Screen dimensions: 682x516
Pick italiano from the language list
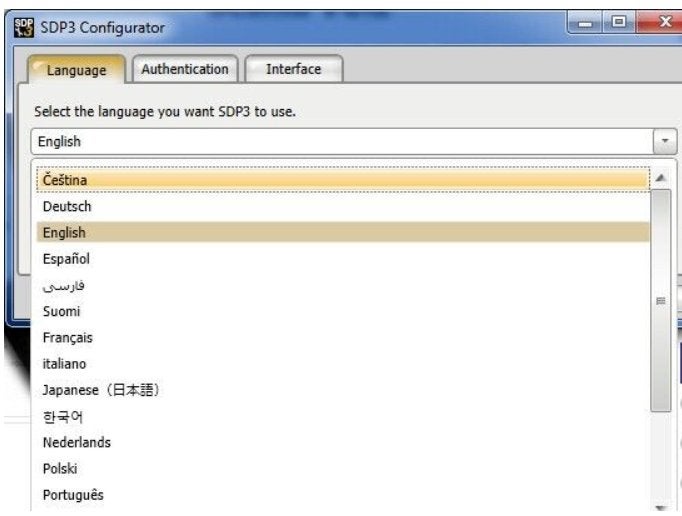(343, 364)
